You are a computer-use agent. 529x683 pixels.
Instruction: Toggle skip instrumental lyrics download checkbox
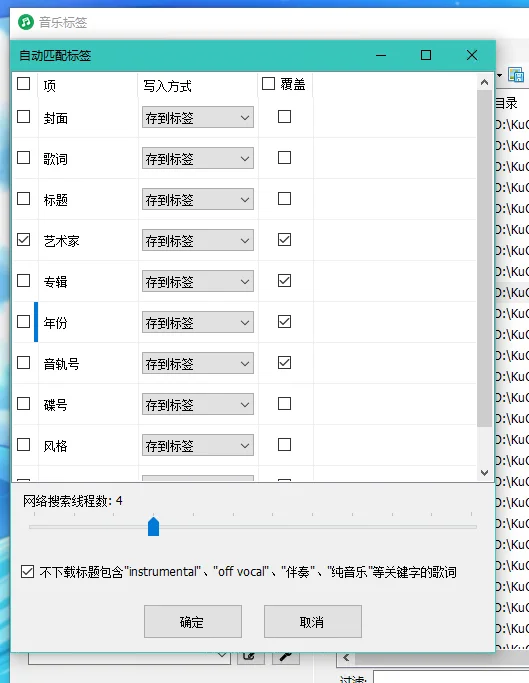tap(27, 571)
